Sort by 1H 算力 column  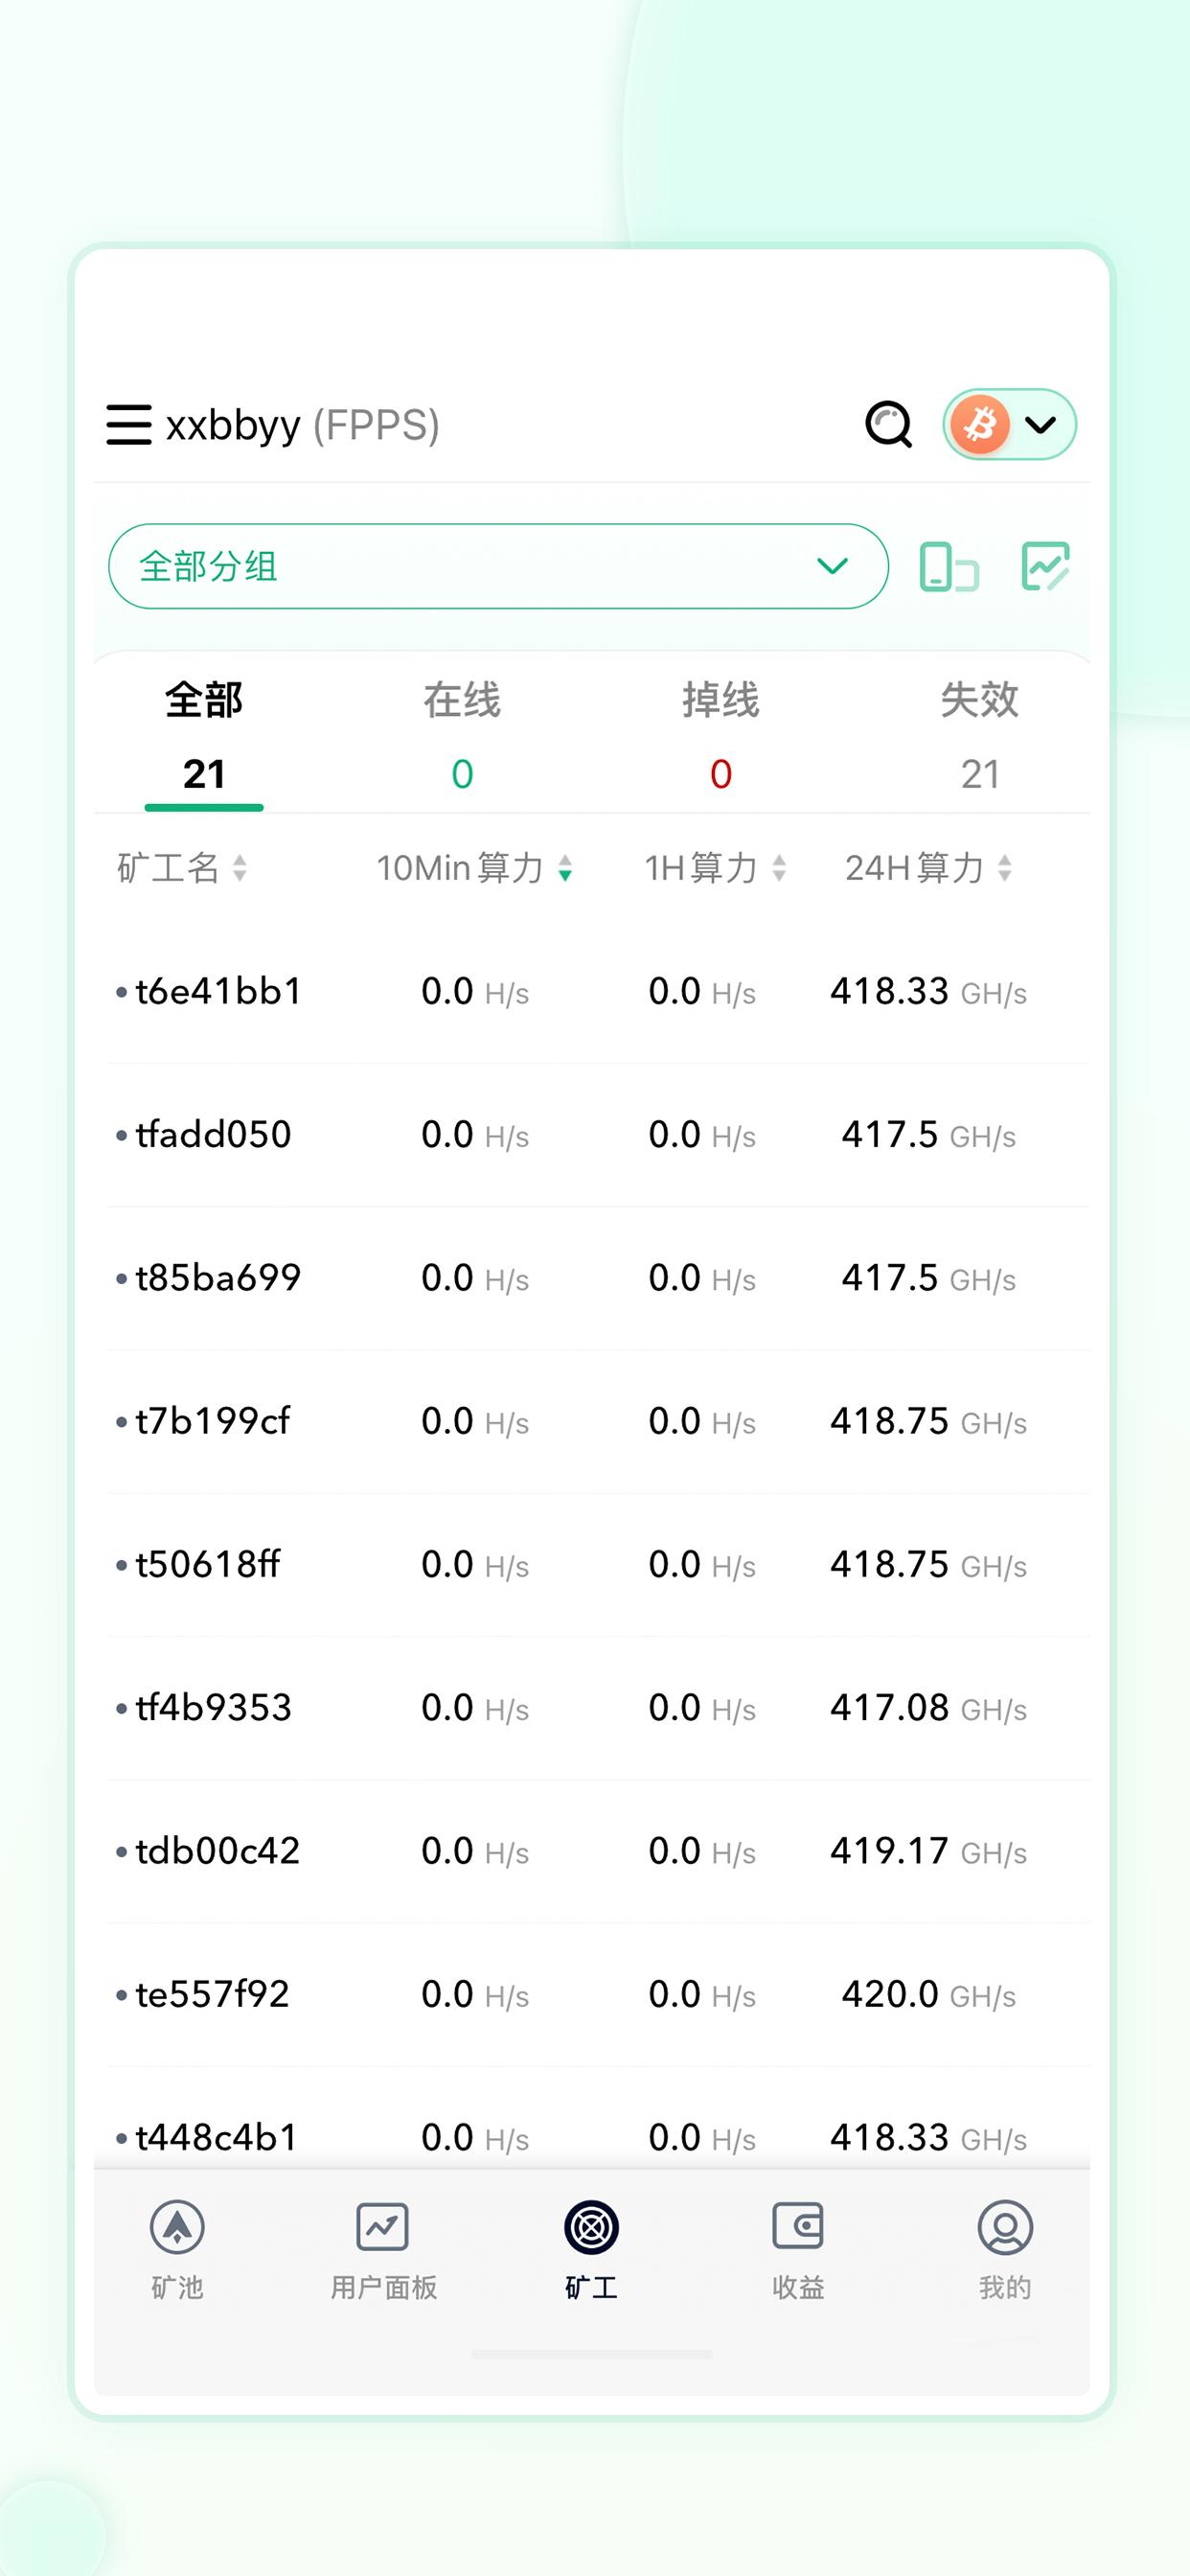[716, 868]
